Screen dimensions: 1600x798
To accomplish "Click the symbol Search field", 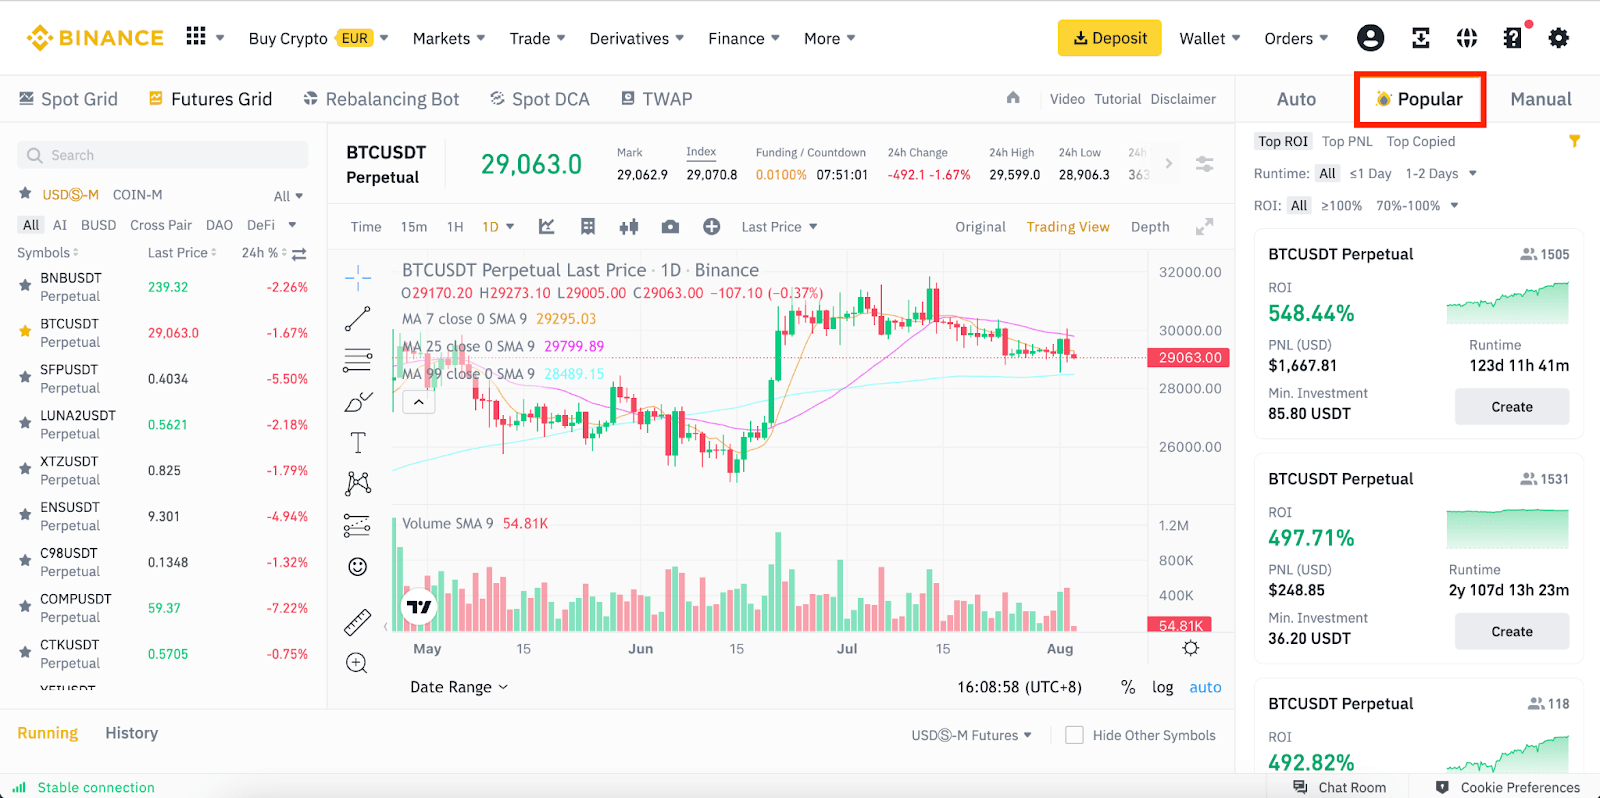I will 162,155.
